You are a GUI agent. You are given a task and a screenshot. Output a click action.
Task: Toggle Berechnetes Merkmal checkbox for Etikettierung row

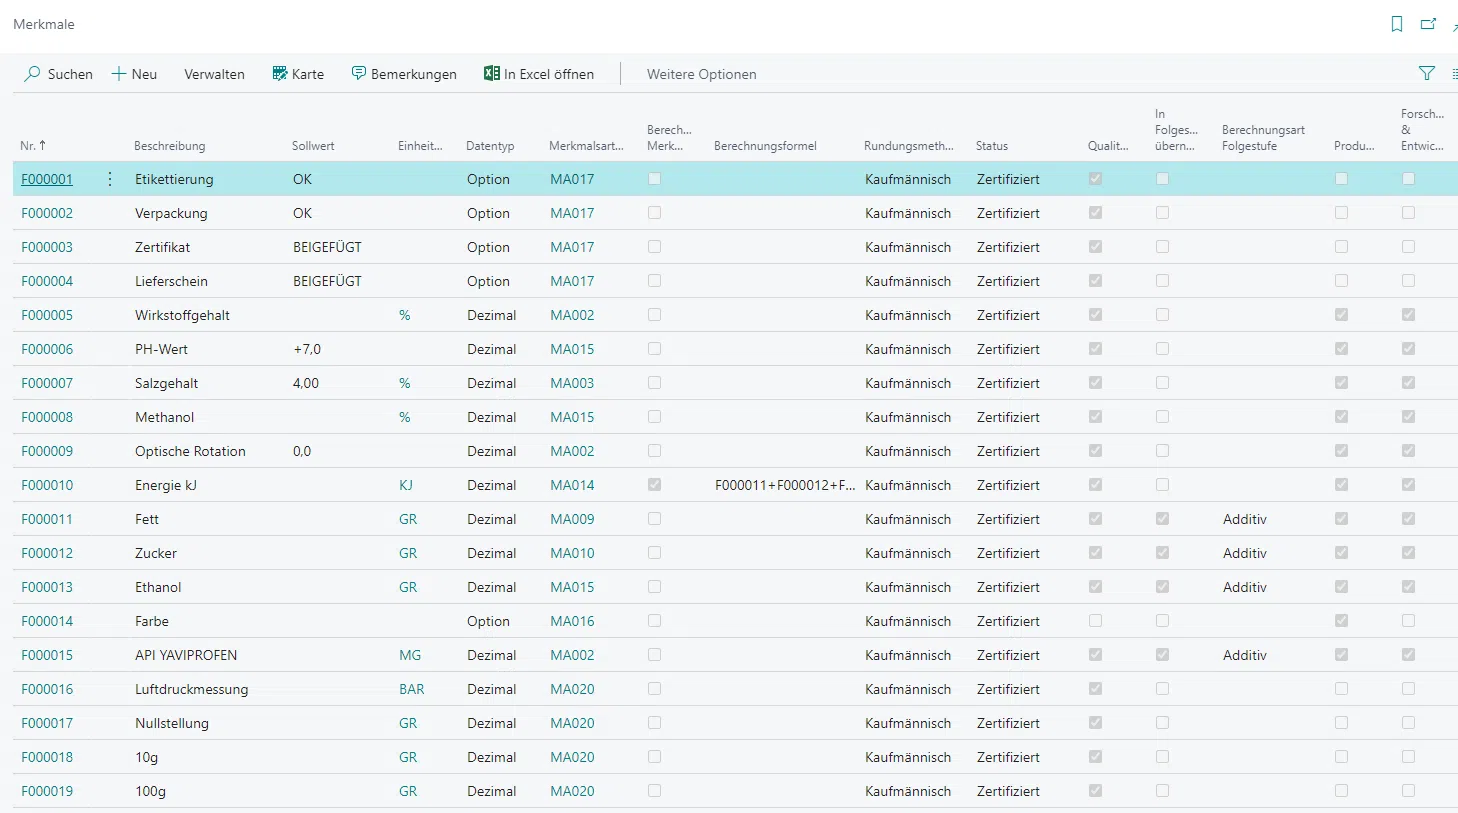654,179
